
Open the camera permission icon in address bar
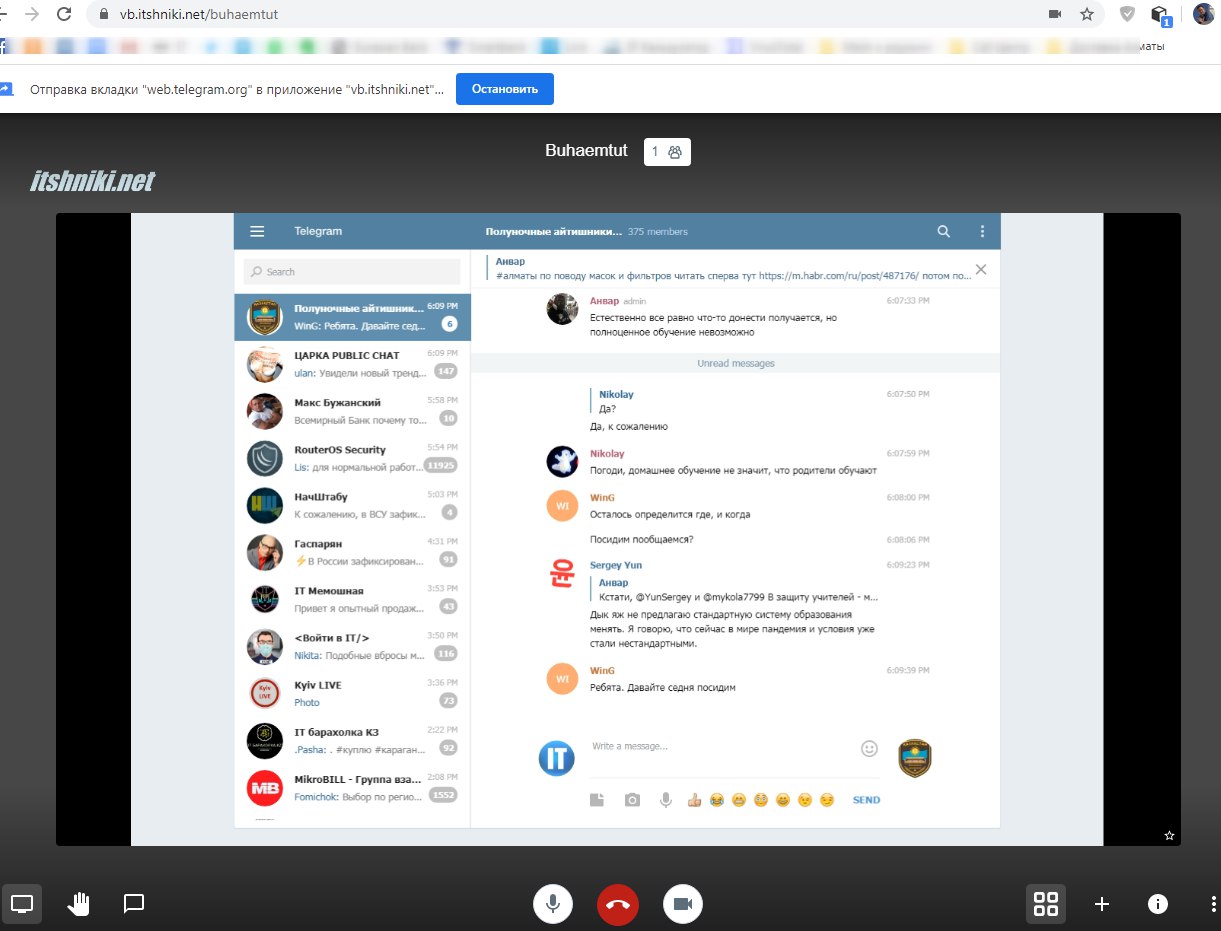click(x=1055, y=14)
